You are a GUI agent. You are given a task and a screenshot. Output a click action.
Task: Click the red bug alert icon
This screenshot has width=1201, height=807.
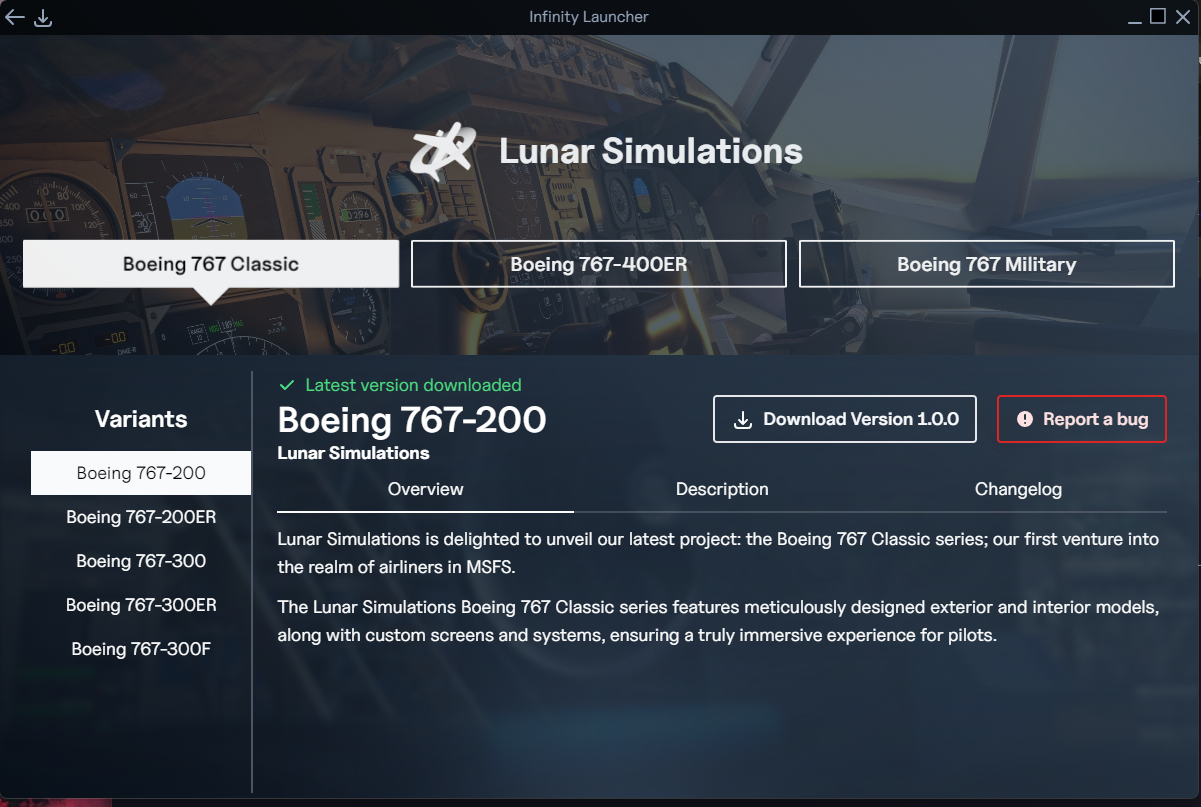pyautogui.click(x=1025, y=419)
